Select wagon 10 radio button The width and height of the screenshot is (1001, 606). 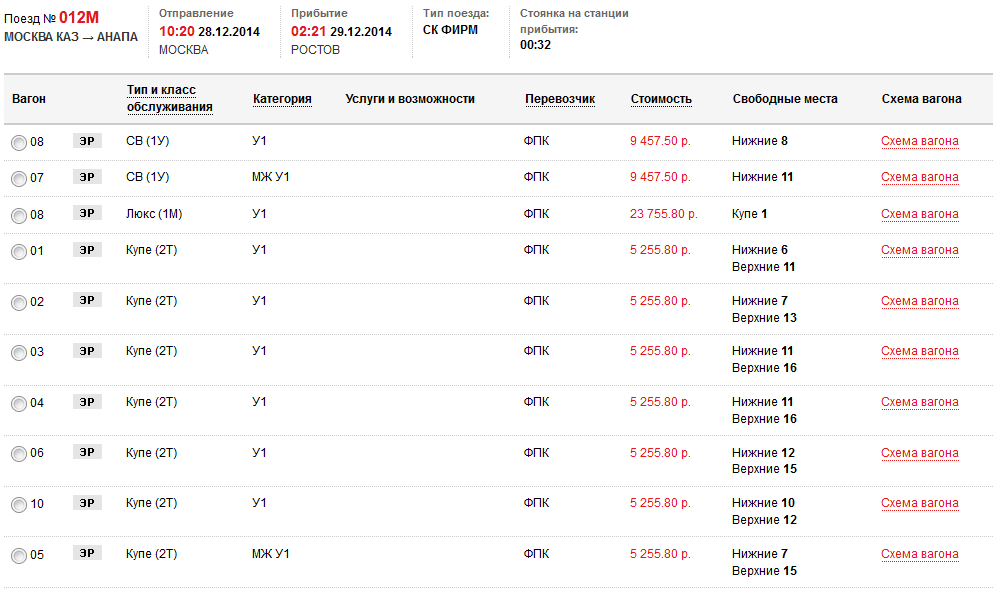click(x=19, y=505)
